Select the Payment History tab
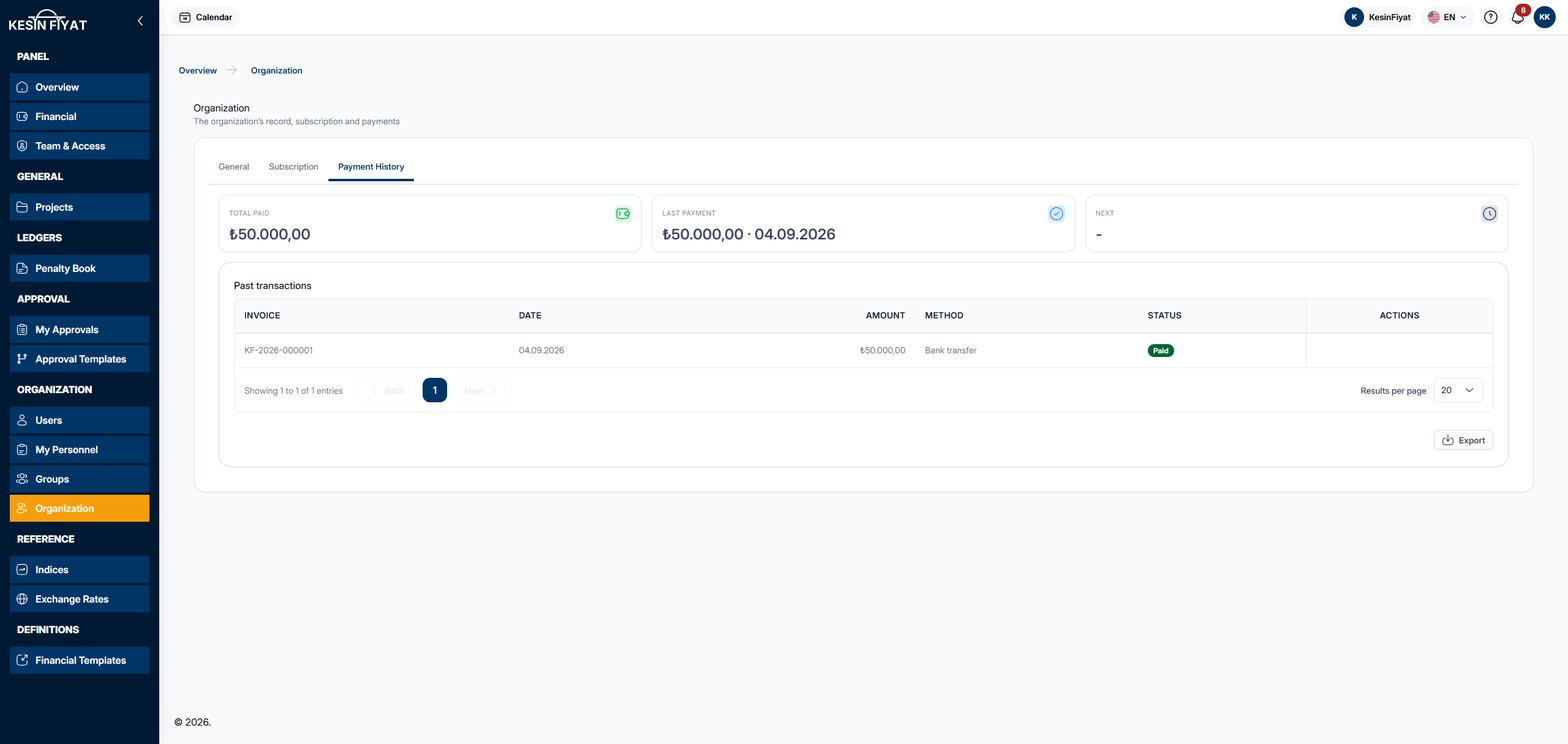This screenshot has height=744, width=1568. point(371,167)
